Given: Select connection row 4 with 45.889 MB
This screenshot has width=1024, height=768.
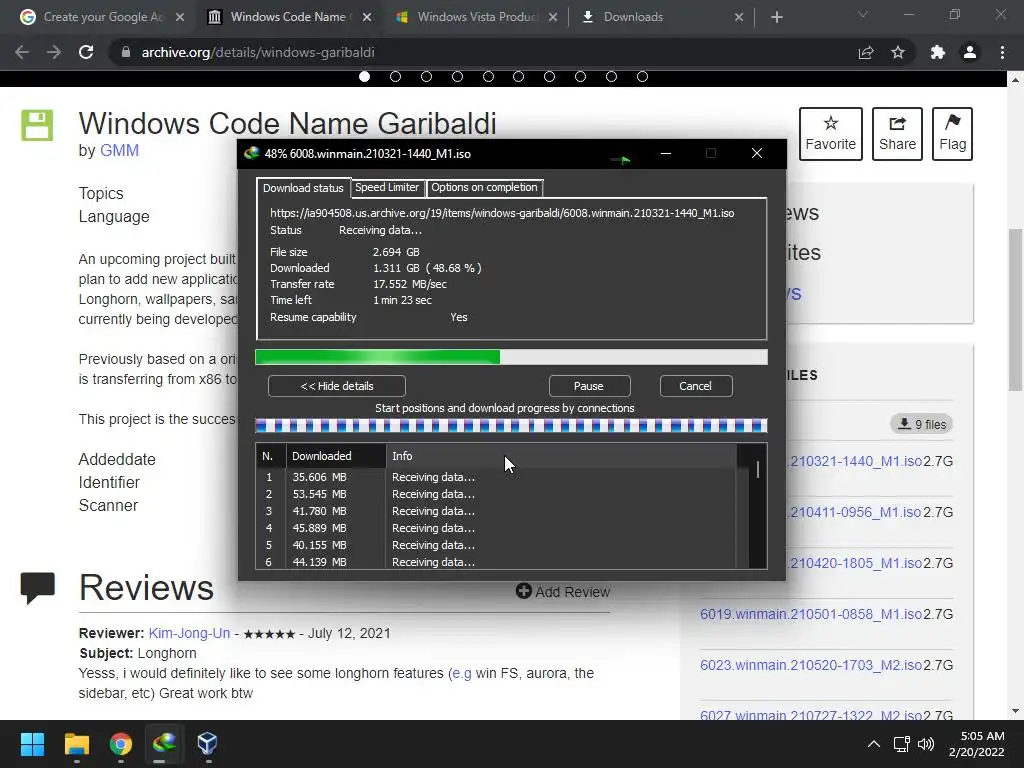Looking at the screenshot, I should click(496, 528).
